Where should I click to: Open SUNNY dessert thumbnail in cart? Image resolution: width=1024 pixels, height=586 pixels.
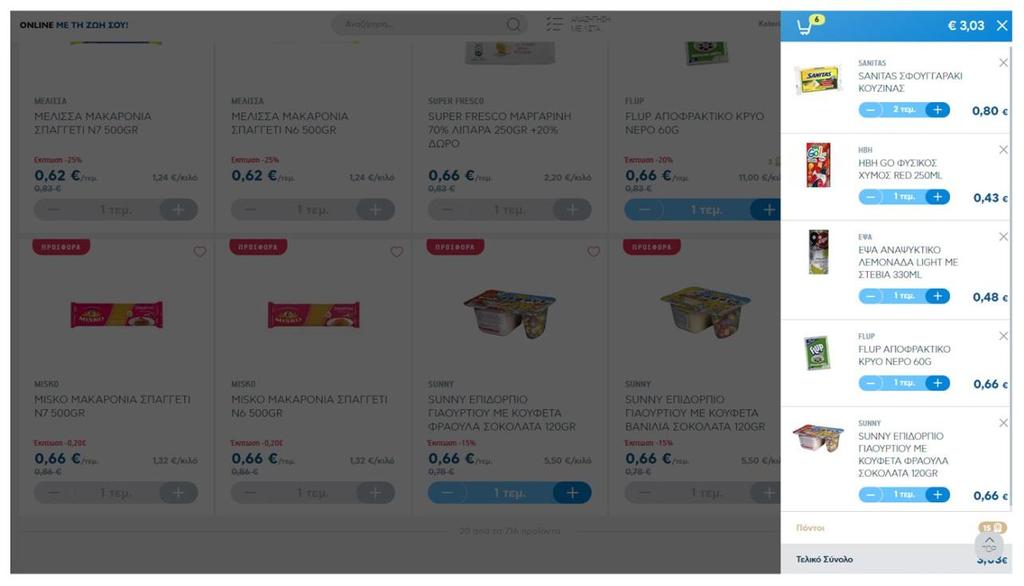(818, 437)
